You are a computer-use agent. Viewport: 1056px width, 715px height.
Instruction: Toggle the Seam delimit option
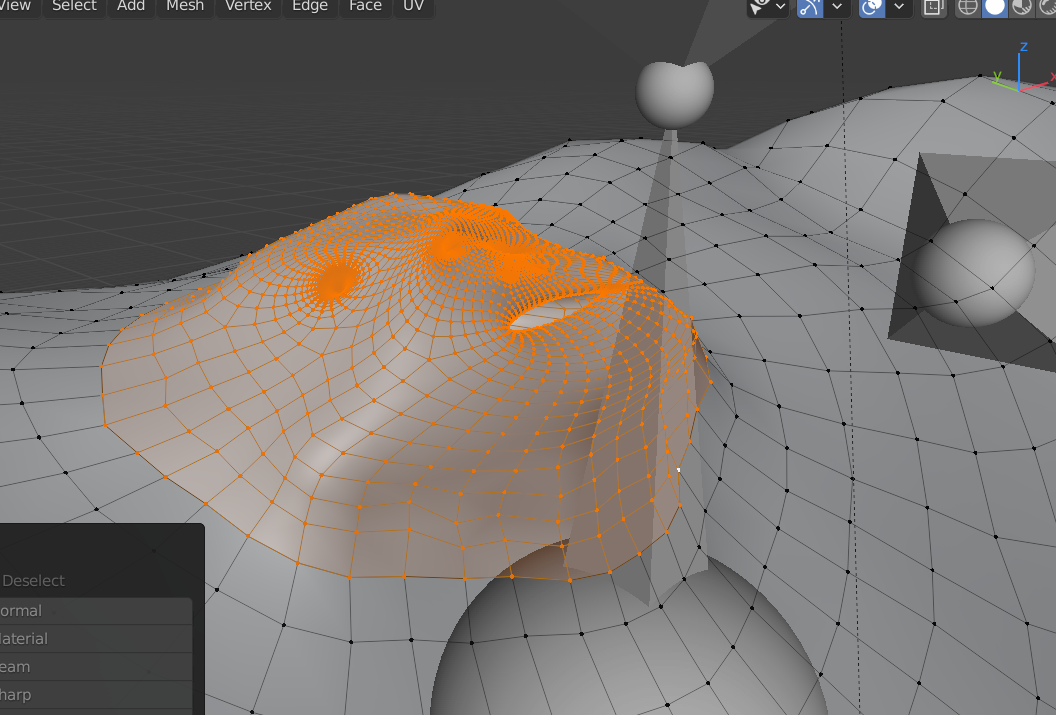point(96,667)
